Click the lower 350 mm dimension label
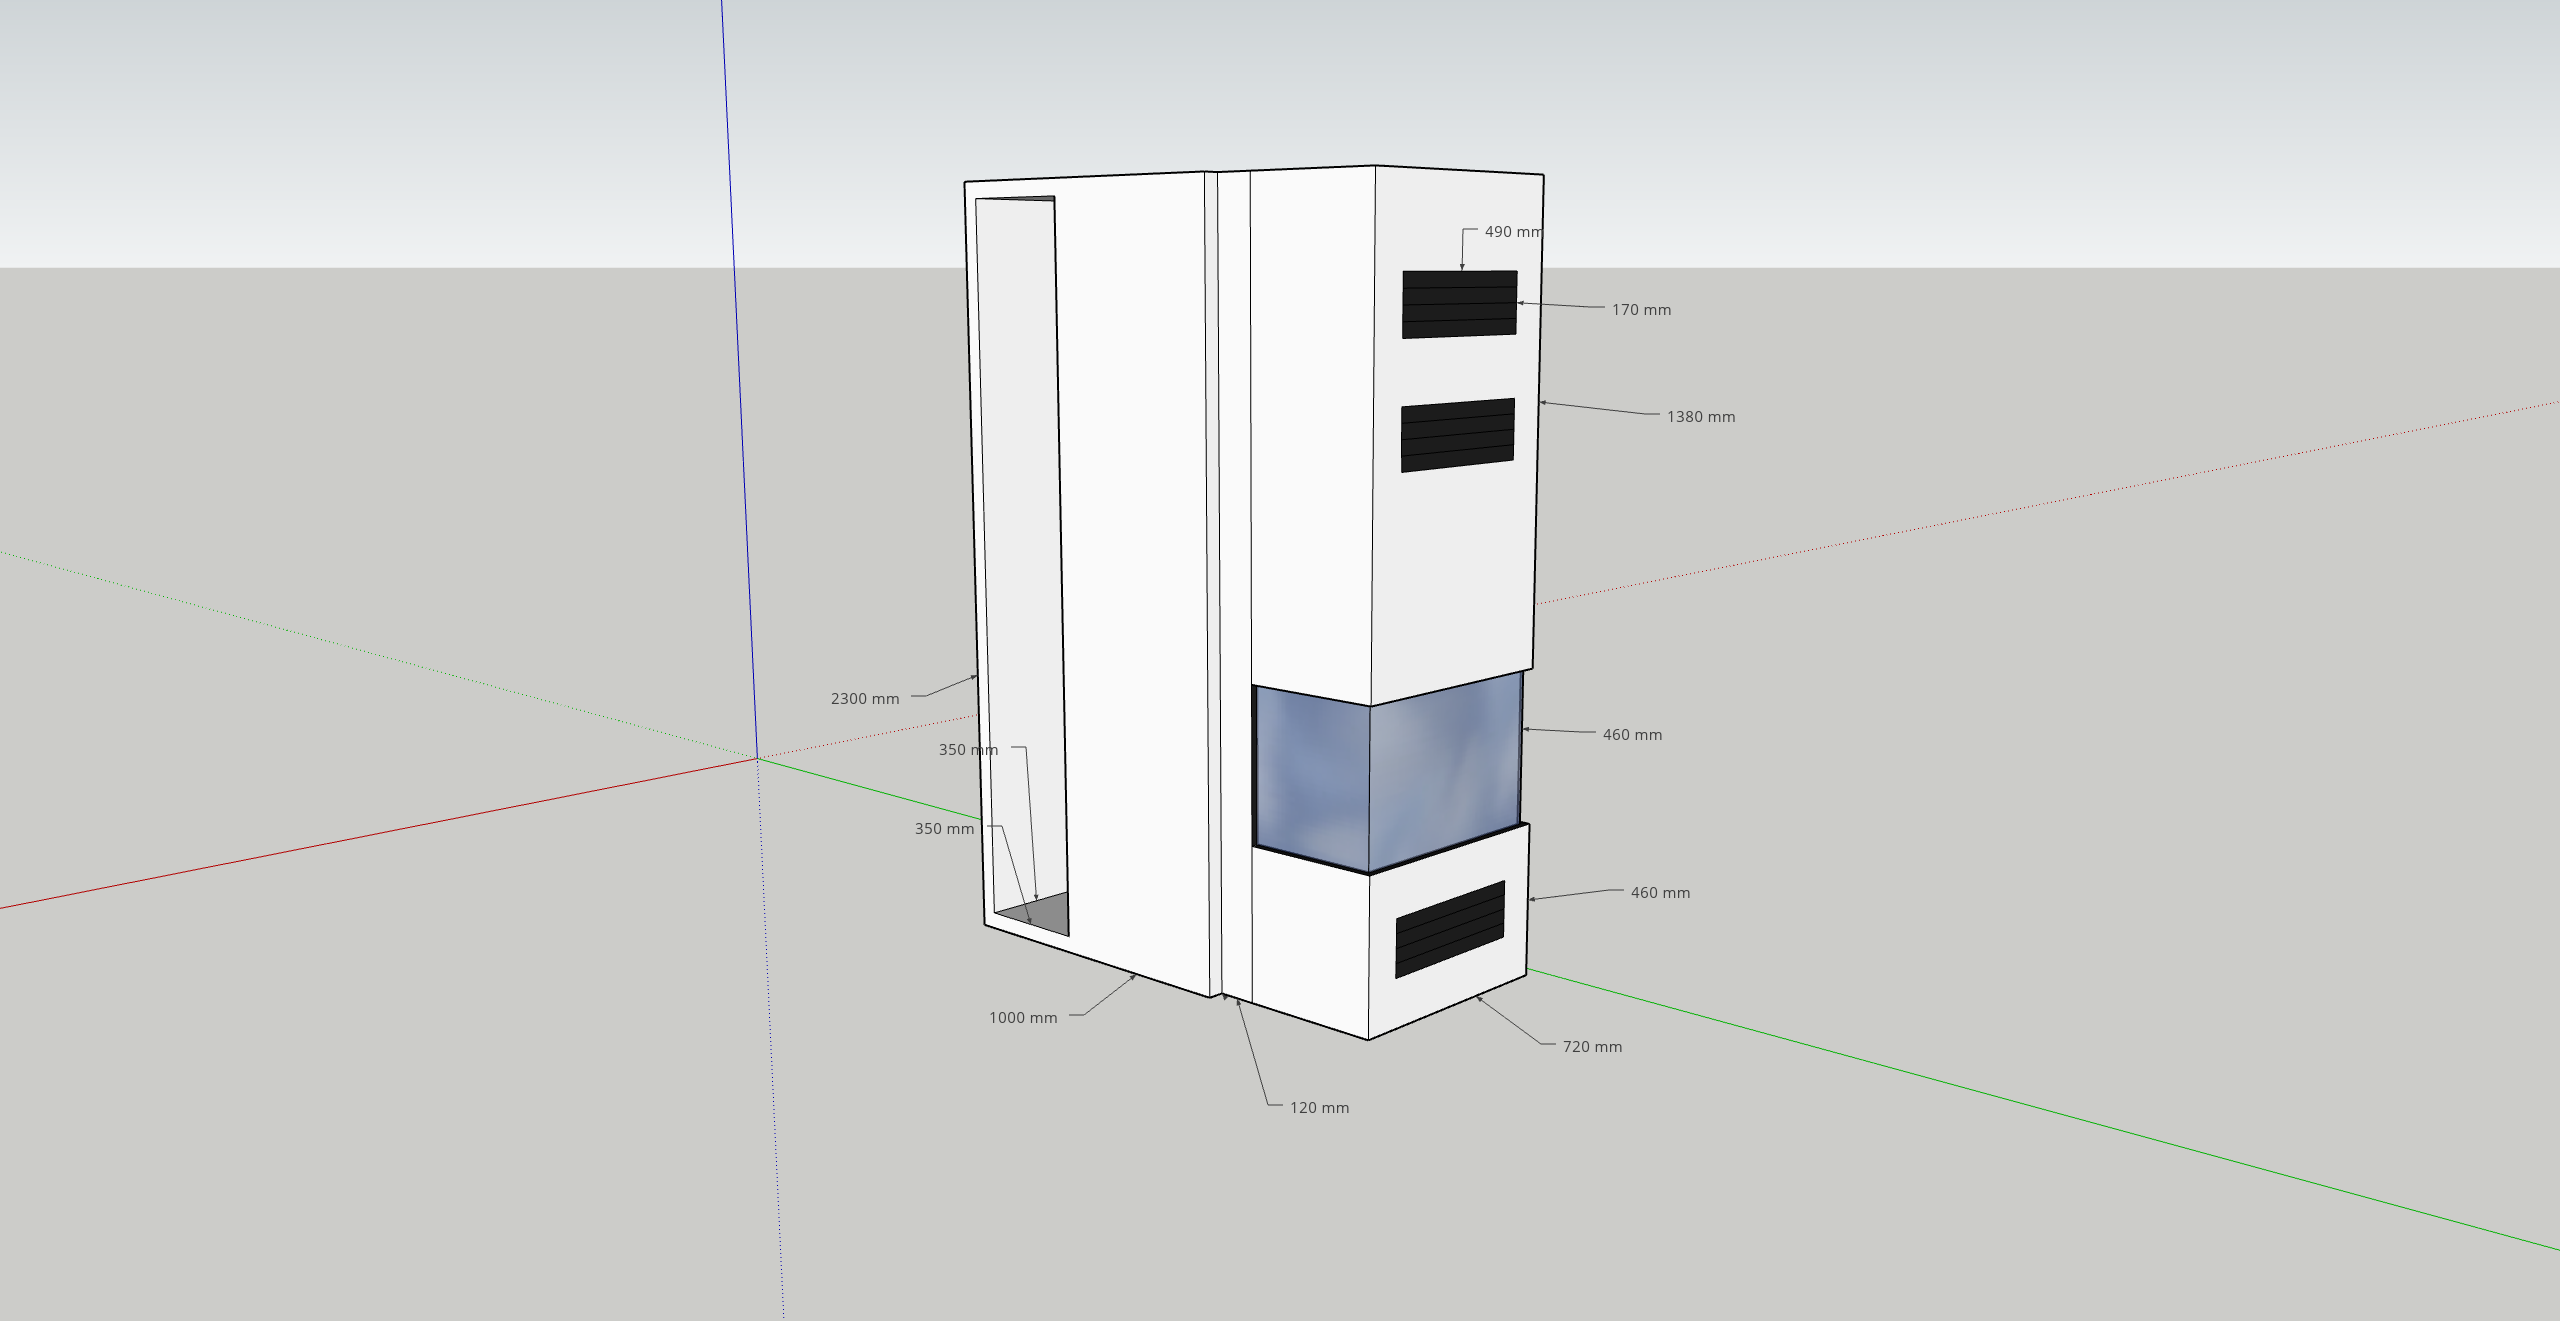The width and height of the screenshot is (2560, 1321). [943, 829]
